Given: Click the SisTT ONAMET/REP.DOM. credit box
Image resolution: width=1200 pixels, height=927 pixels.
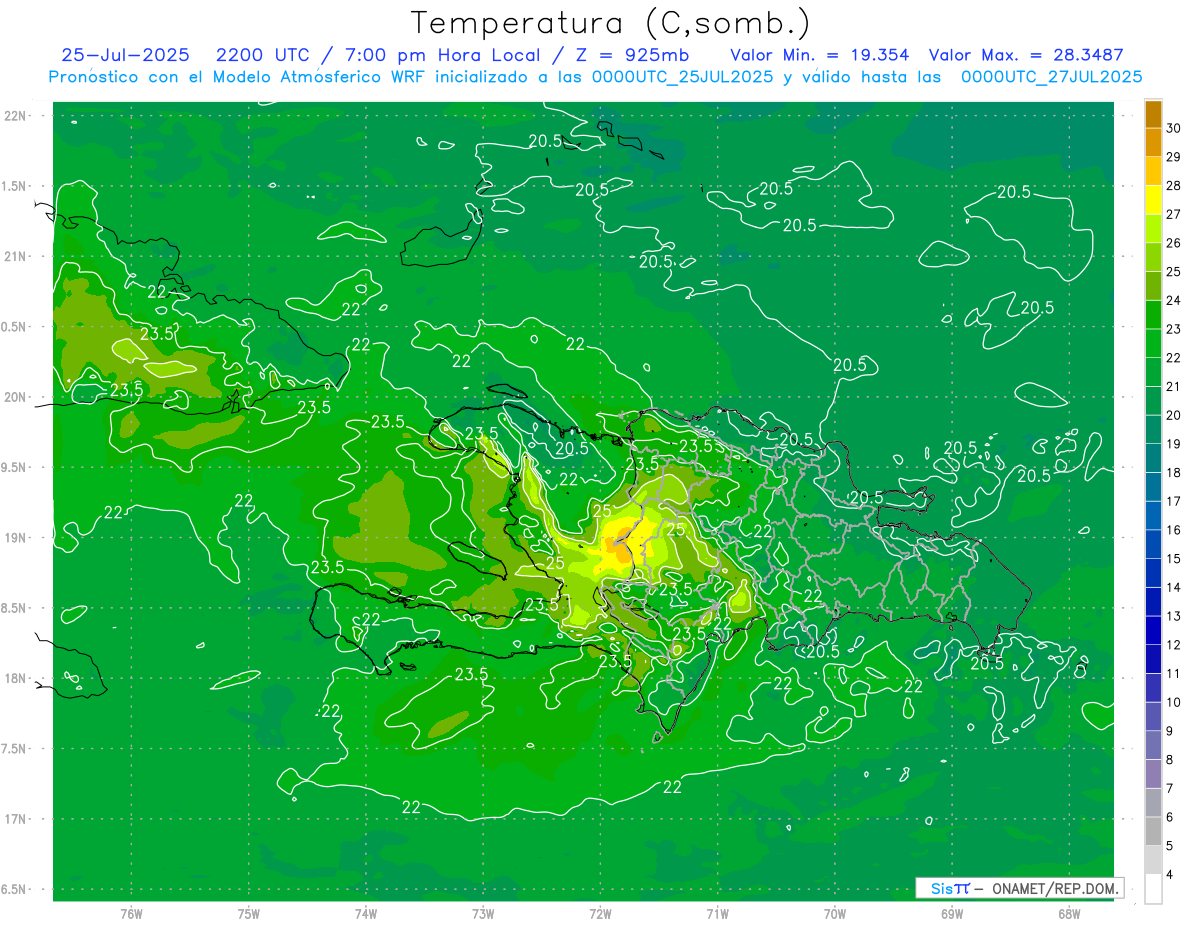Looking at the screenshot, I should click(1019, 888).
